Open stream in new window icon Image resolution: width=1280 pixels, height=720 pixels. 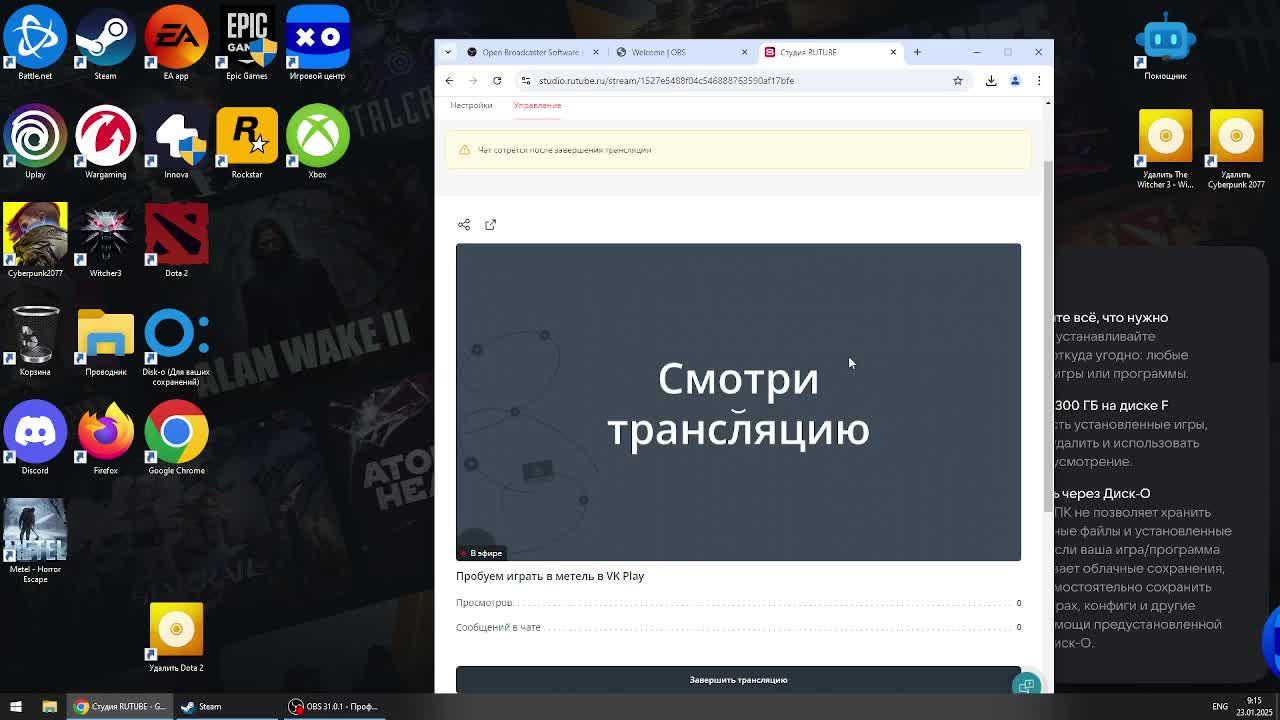coord(490,225)
